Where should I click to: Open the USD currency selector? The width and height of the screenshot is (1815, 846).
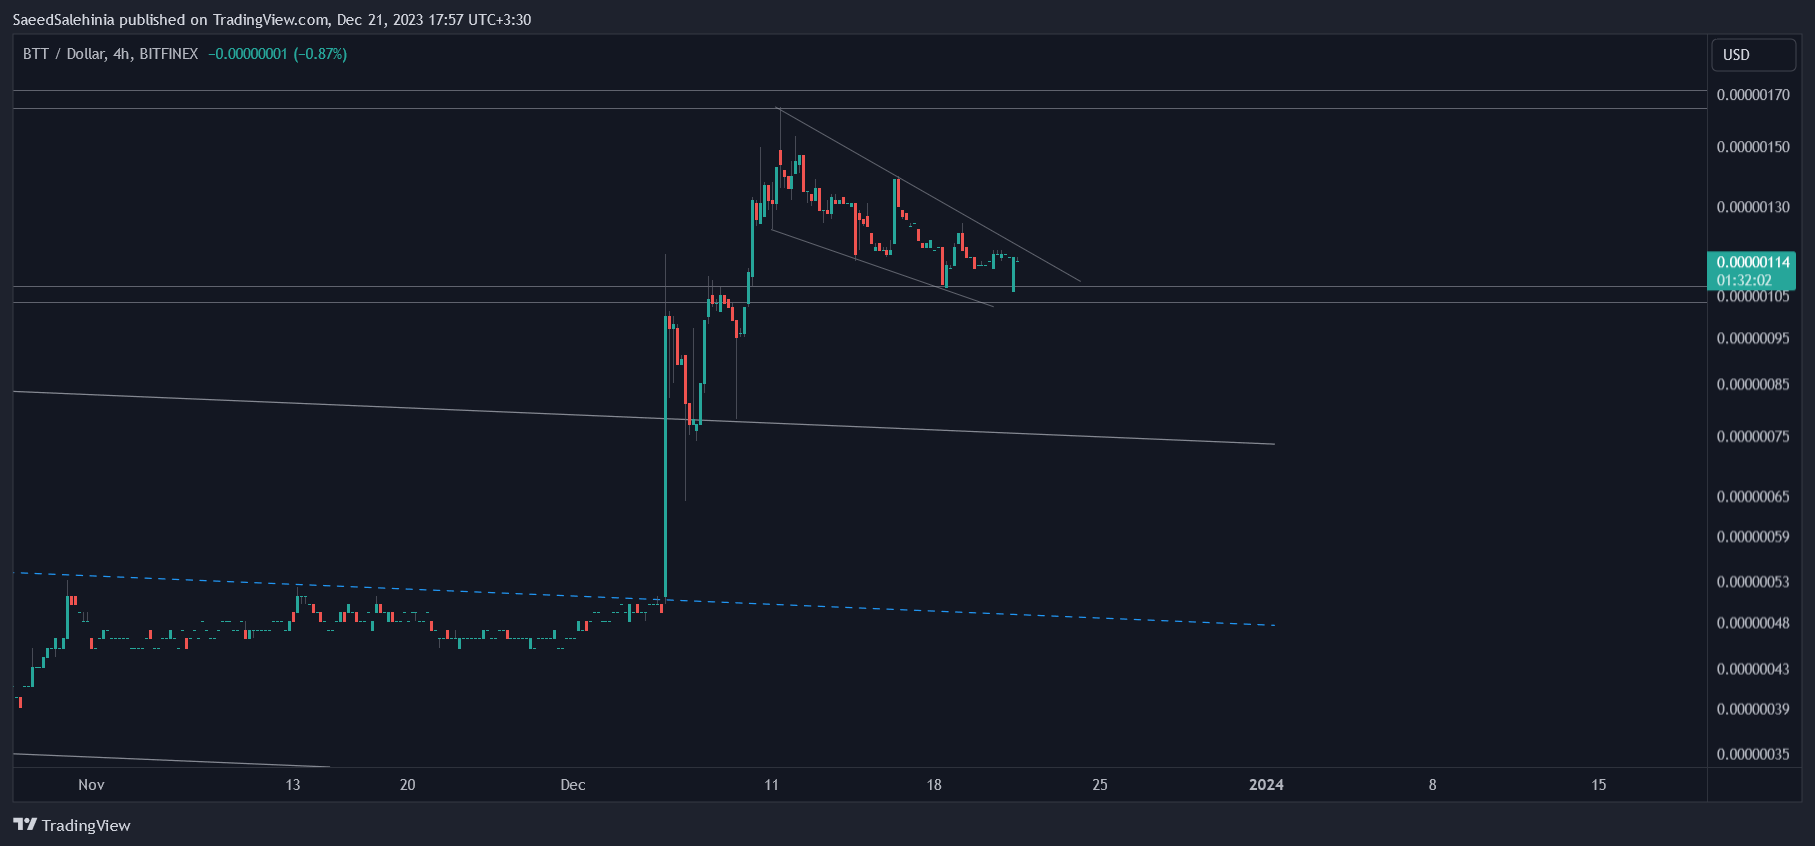point(1755,55)
